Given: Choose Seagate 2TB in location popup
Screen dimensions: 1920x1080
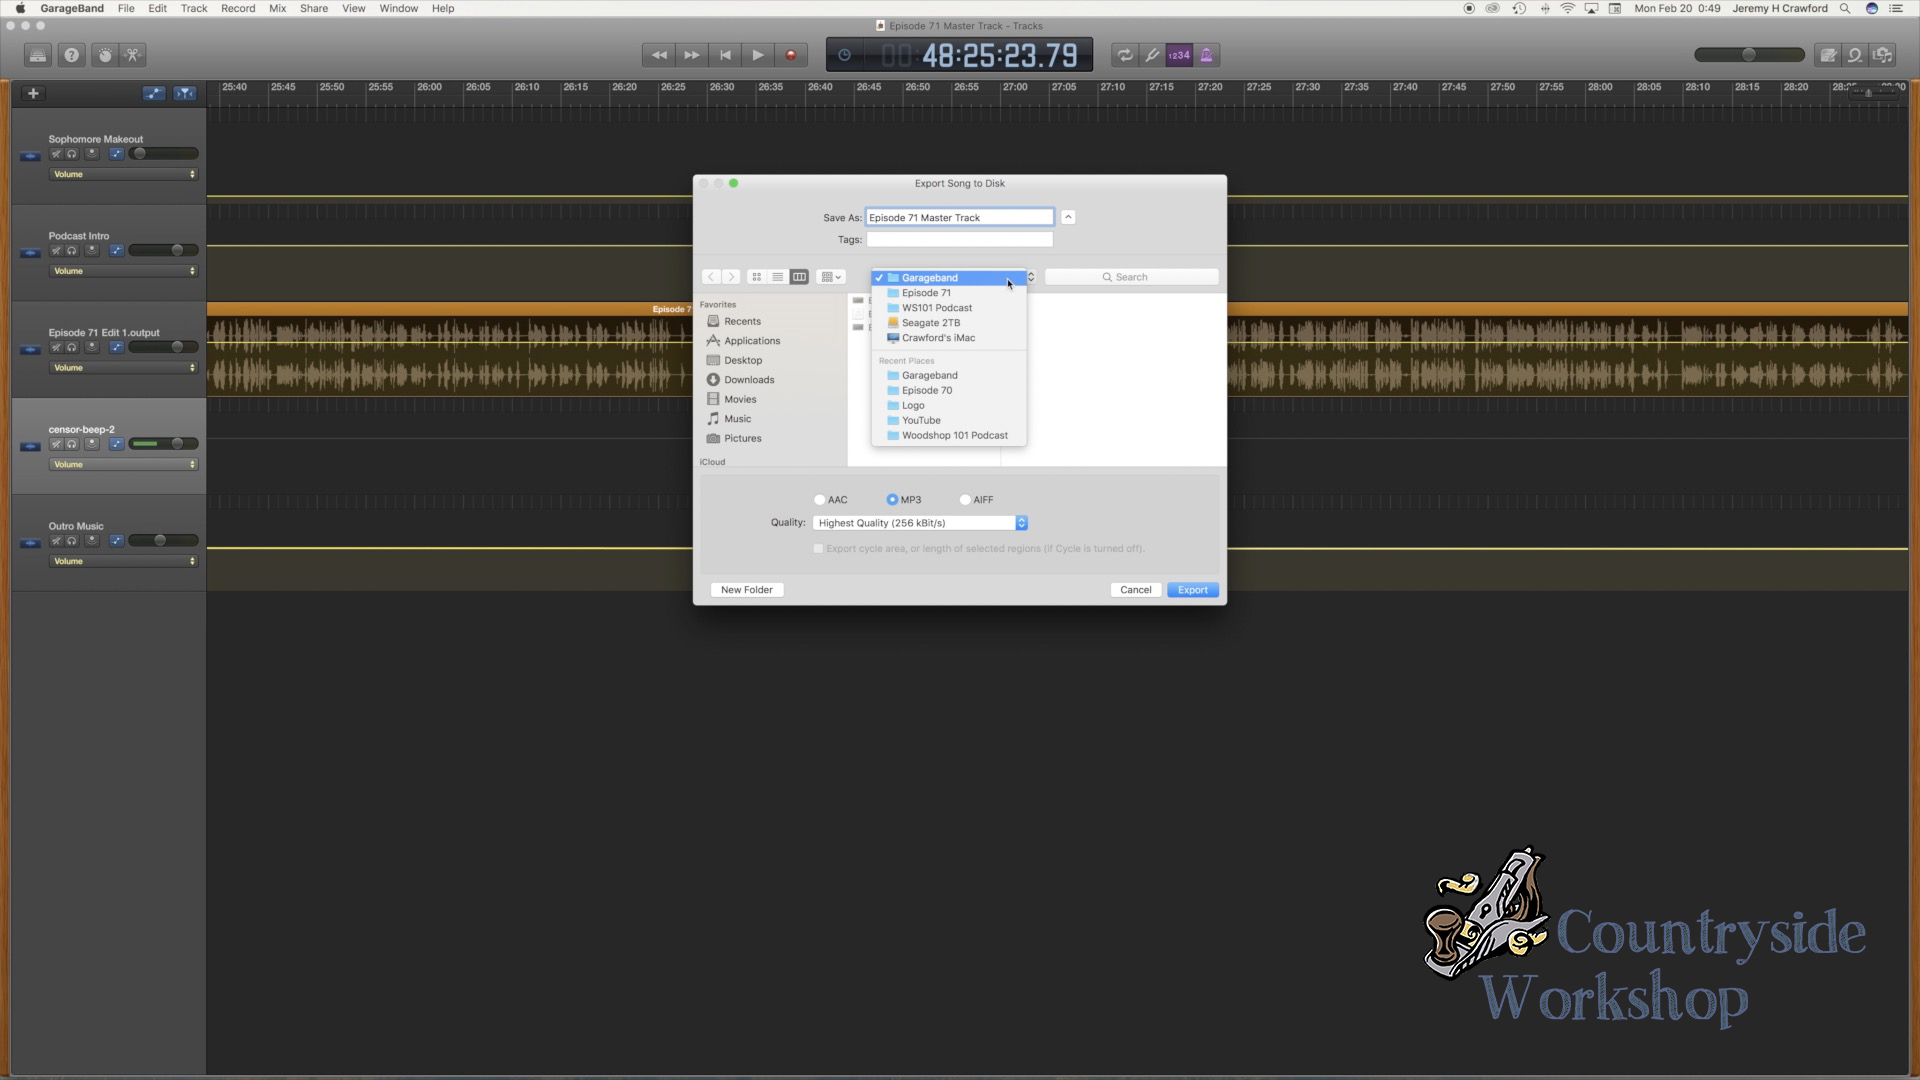Looking at the screenshot, I should coord(948,323).
